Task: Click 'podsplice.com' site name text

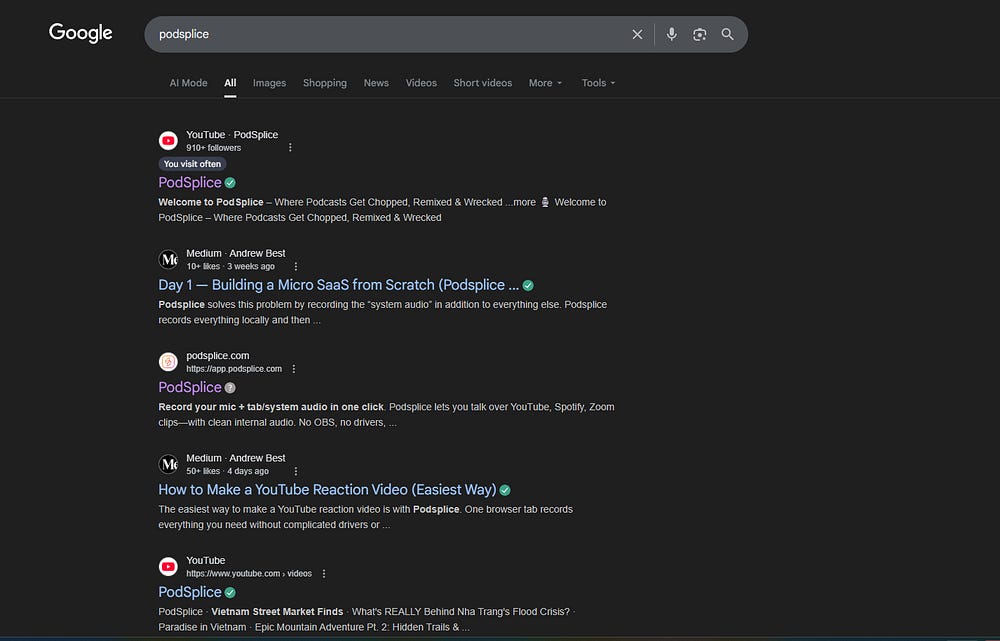Action: pyautogui.click(x=217, y=356)
